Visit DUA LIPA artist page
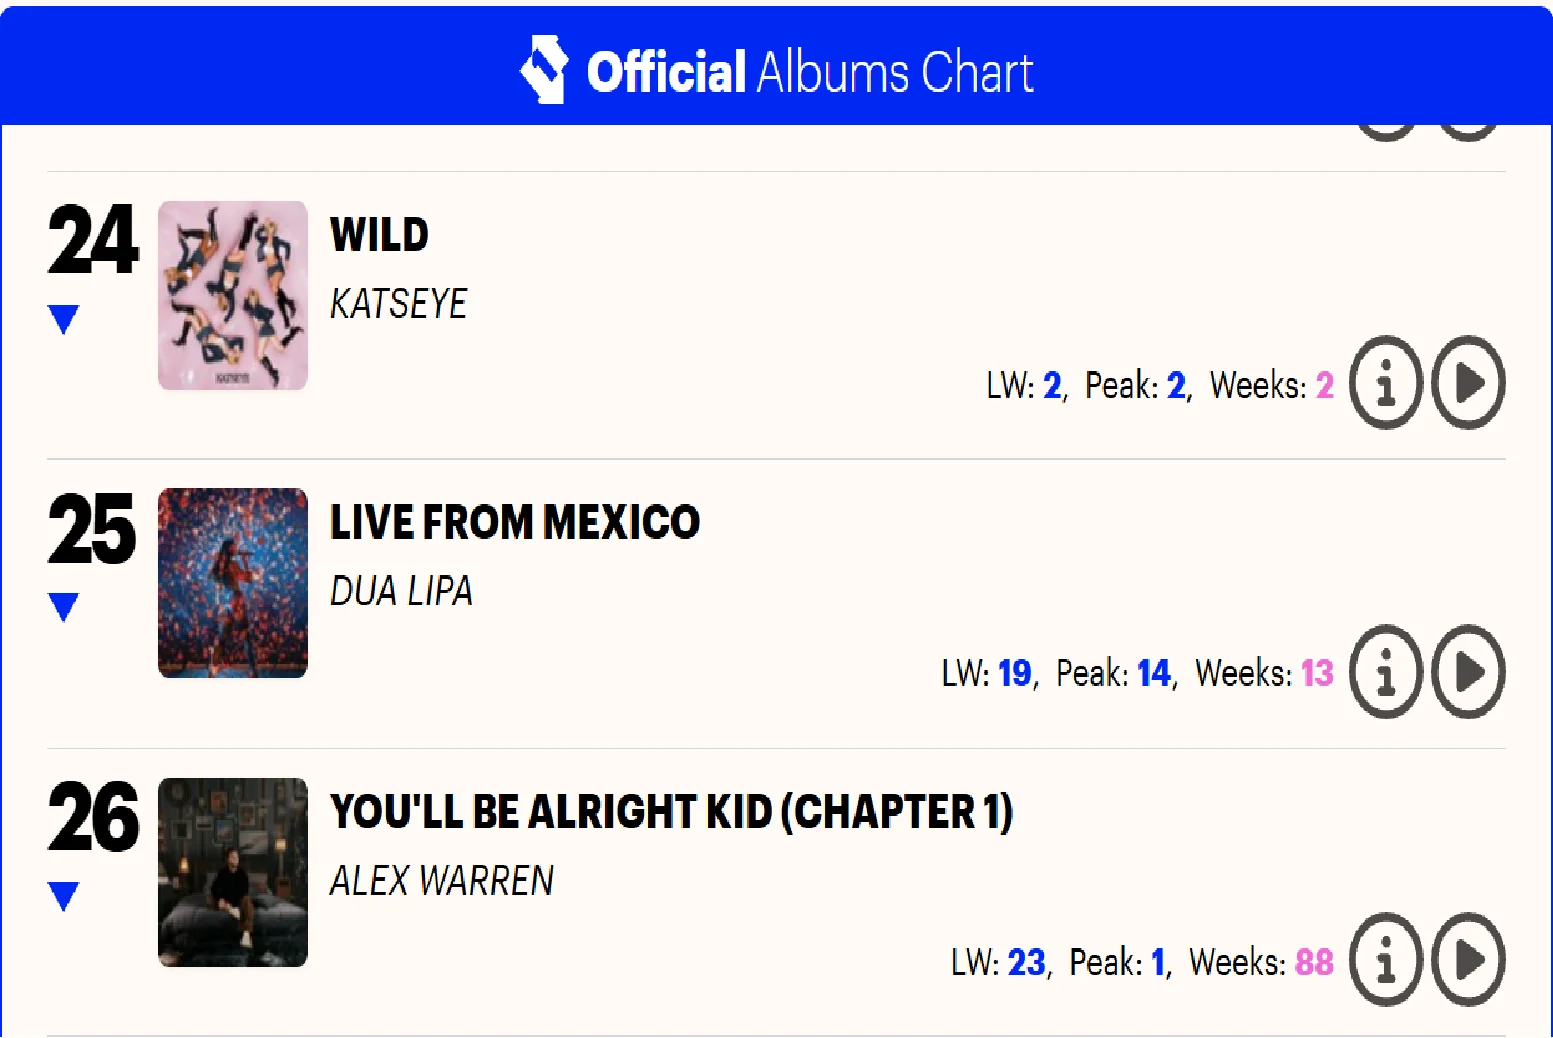This screenshot has width=1553, height=1038. click(401, 592)
